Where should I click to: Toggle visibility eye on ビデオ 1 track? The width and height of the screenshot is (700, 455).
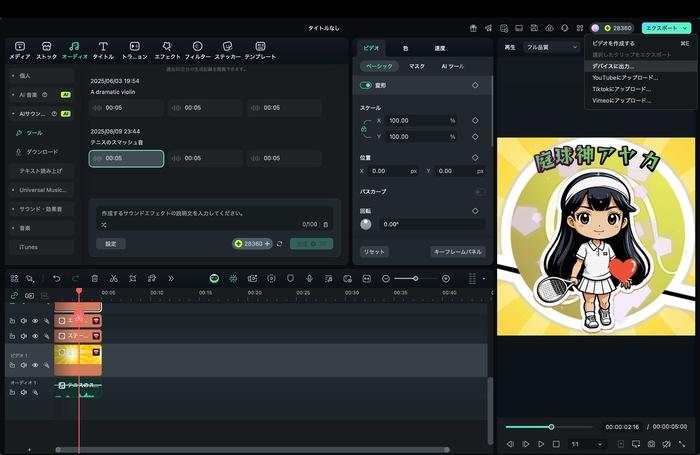(35, 365)
